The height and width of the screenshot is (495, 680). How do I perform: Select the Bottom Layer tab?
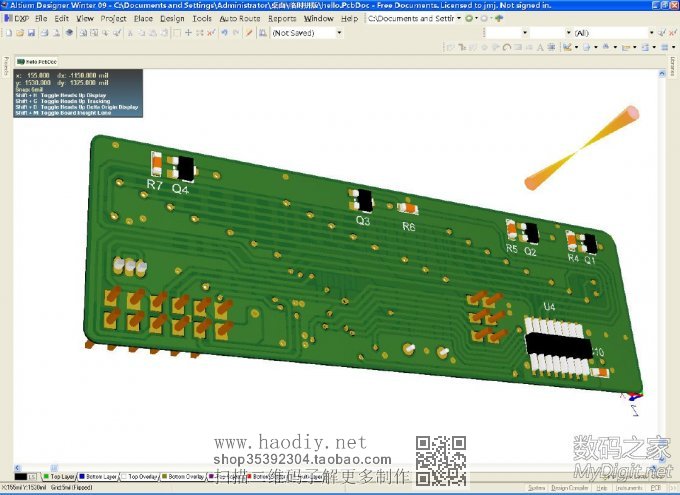click(100, 477)
